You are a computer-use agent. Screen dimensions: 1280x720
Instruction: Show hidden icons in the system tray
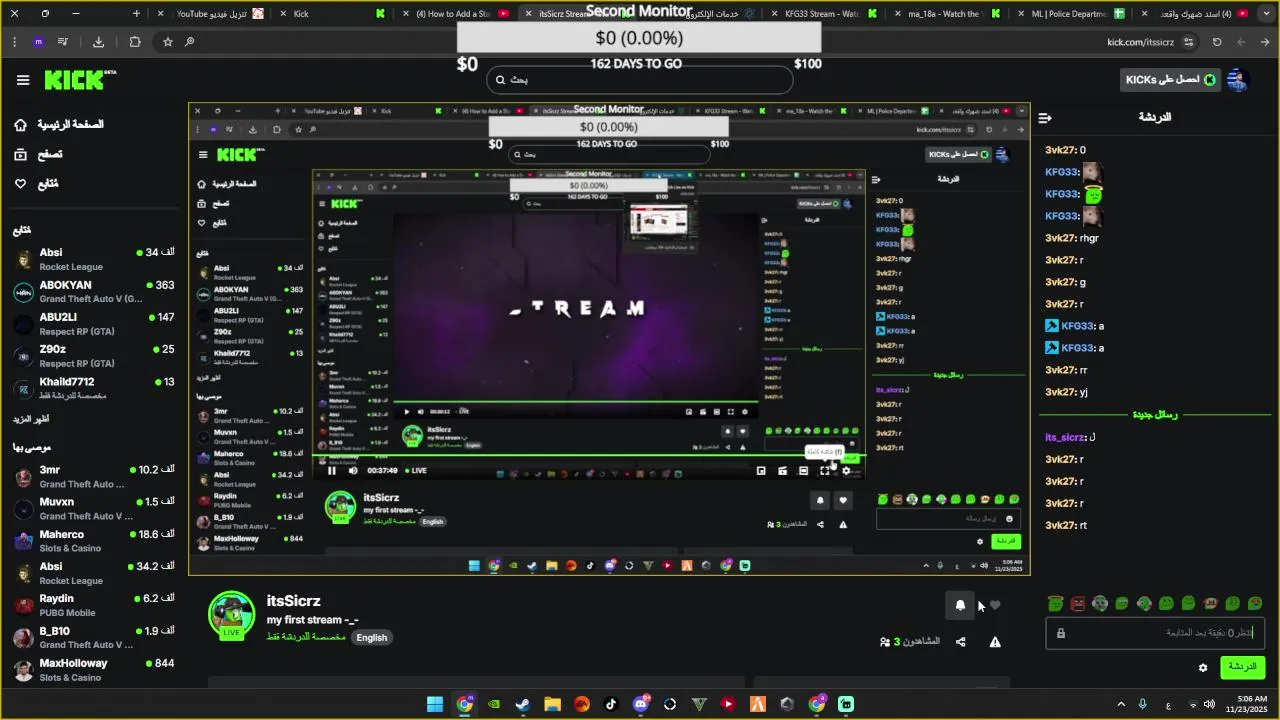pyautogui.click(x=1120, y=704)
